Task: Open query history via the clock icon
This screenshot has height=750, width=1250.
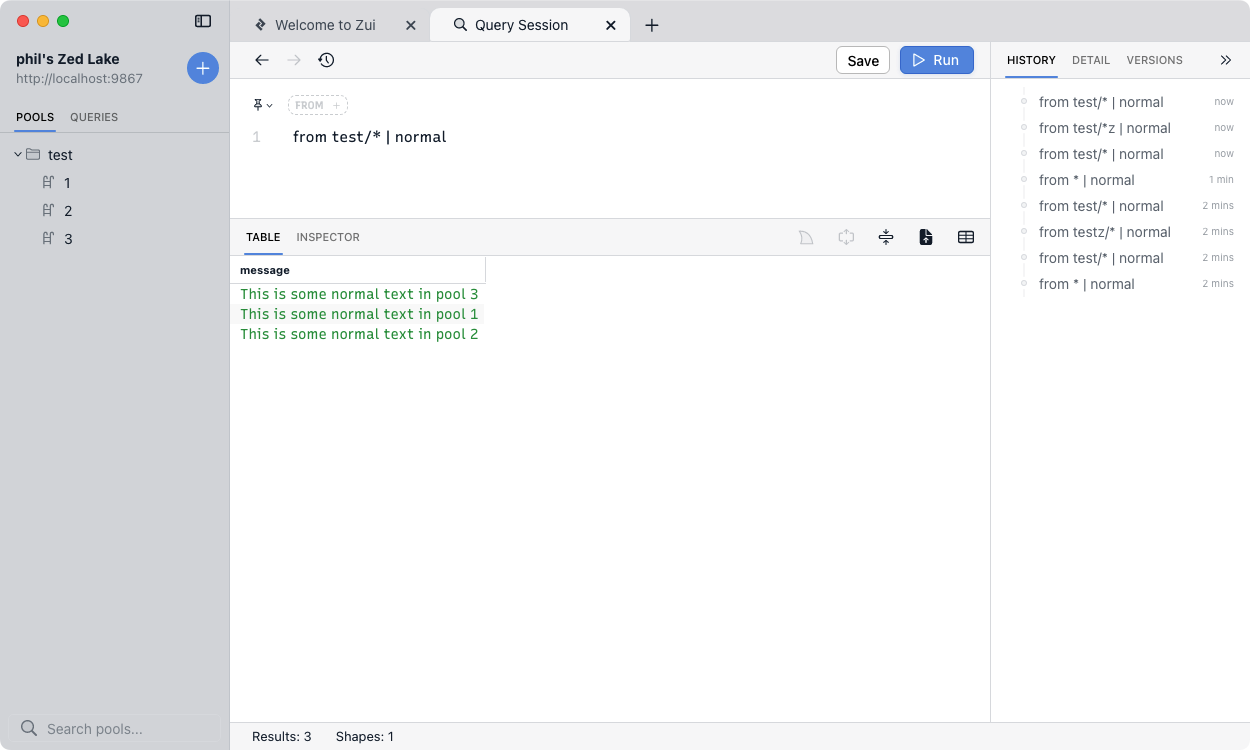Action: 326,60
